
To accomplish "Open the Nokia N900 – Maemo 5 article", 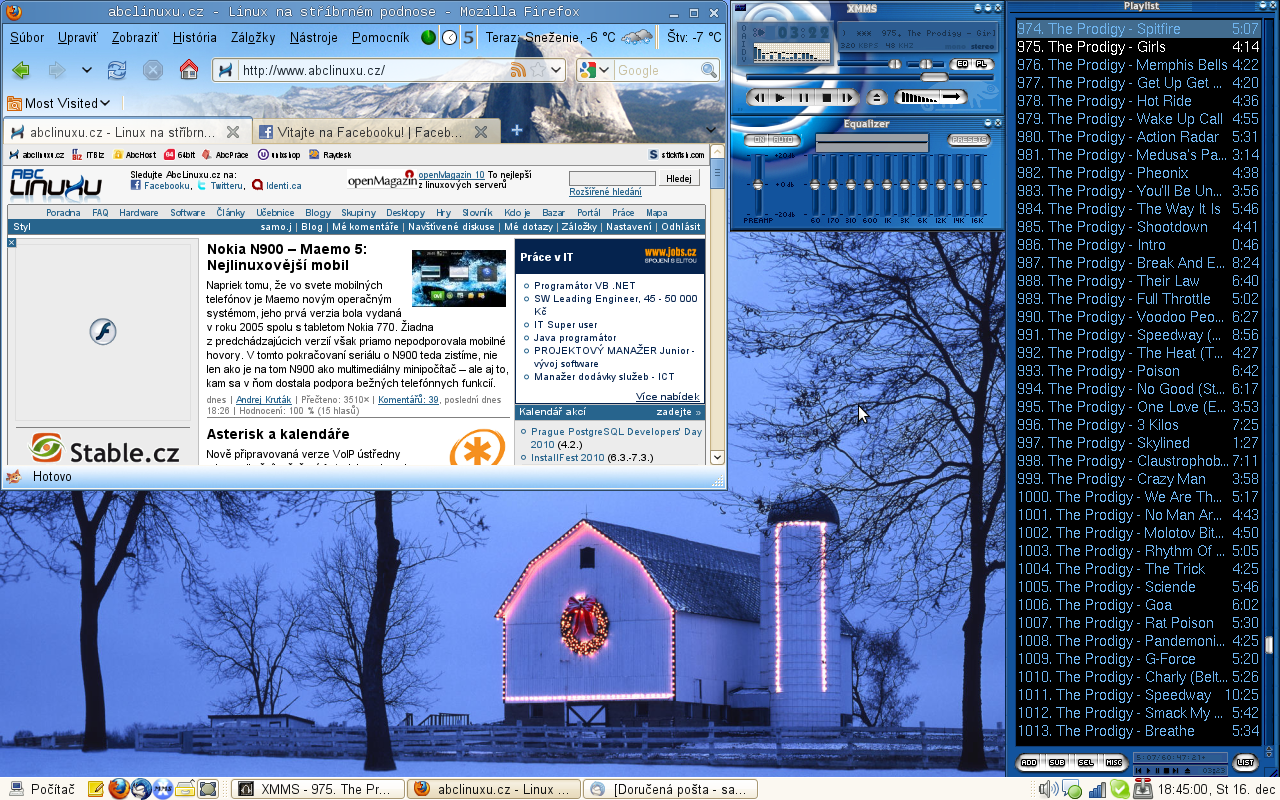I will pyautogui.click(x=287, y=257).
